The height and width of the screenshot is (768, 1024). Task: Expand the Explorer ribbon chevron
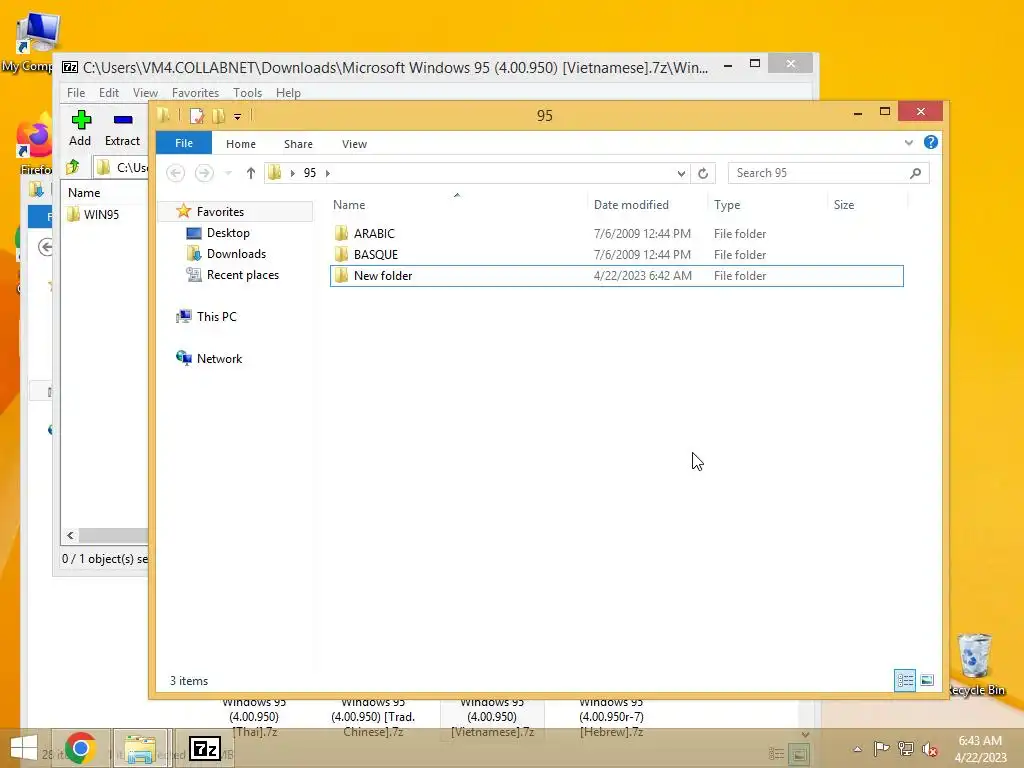pos(908,142)
